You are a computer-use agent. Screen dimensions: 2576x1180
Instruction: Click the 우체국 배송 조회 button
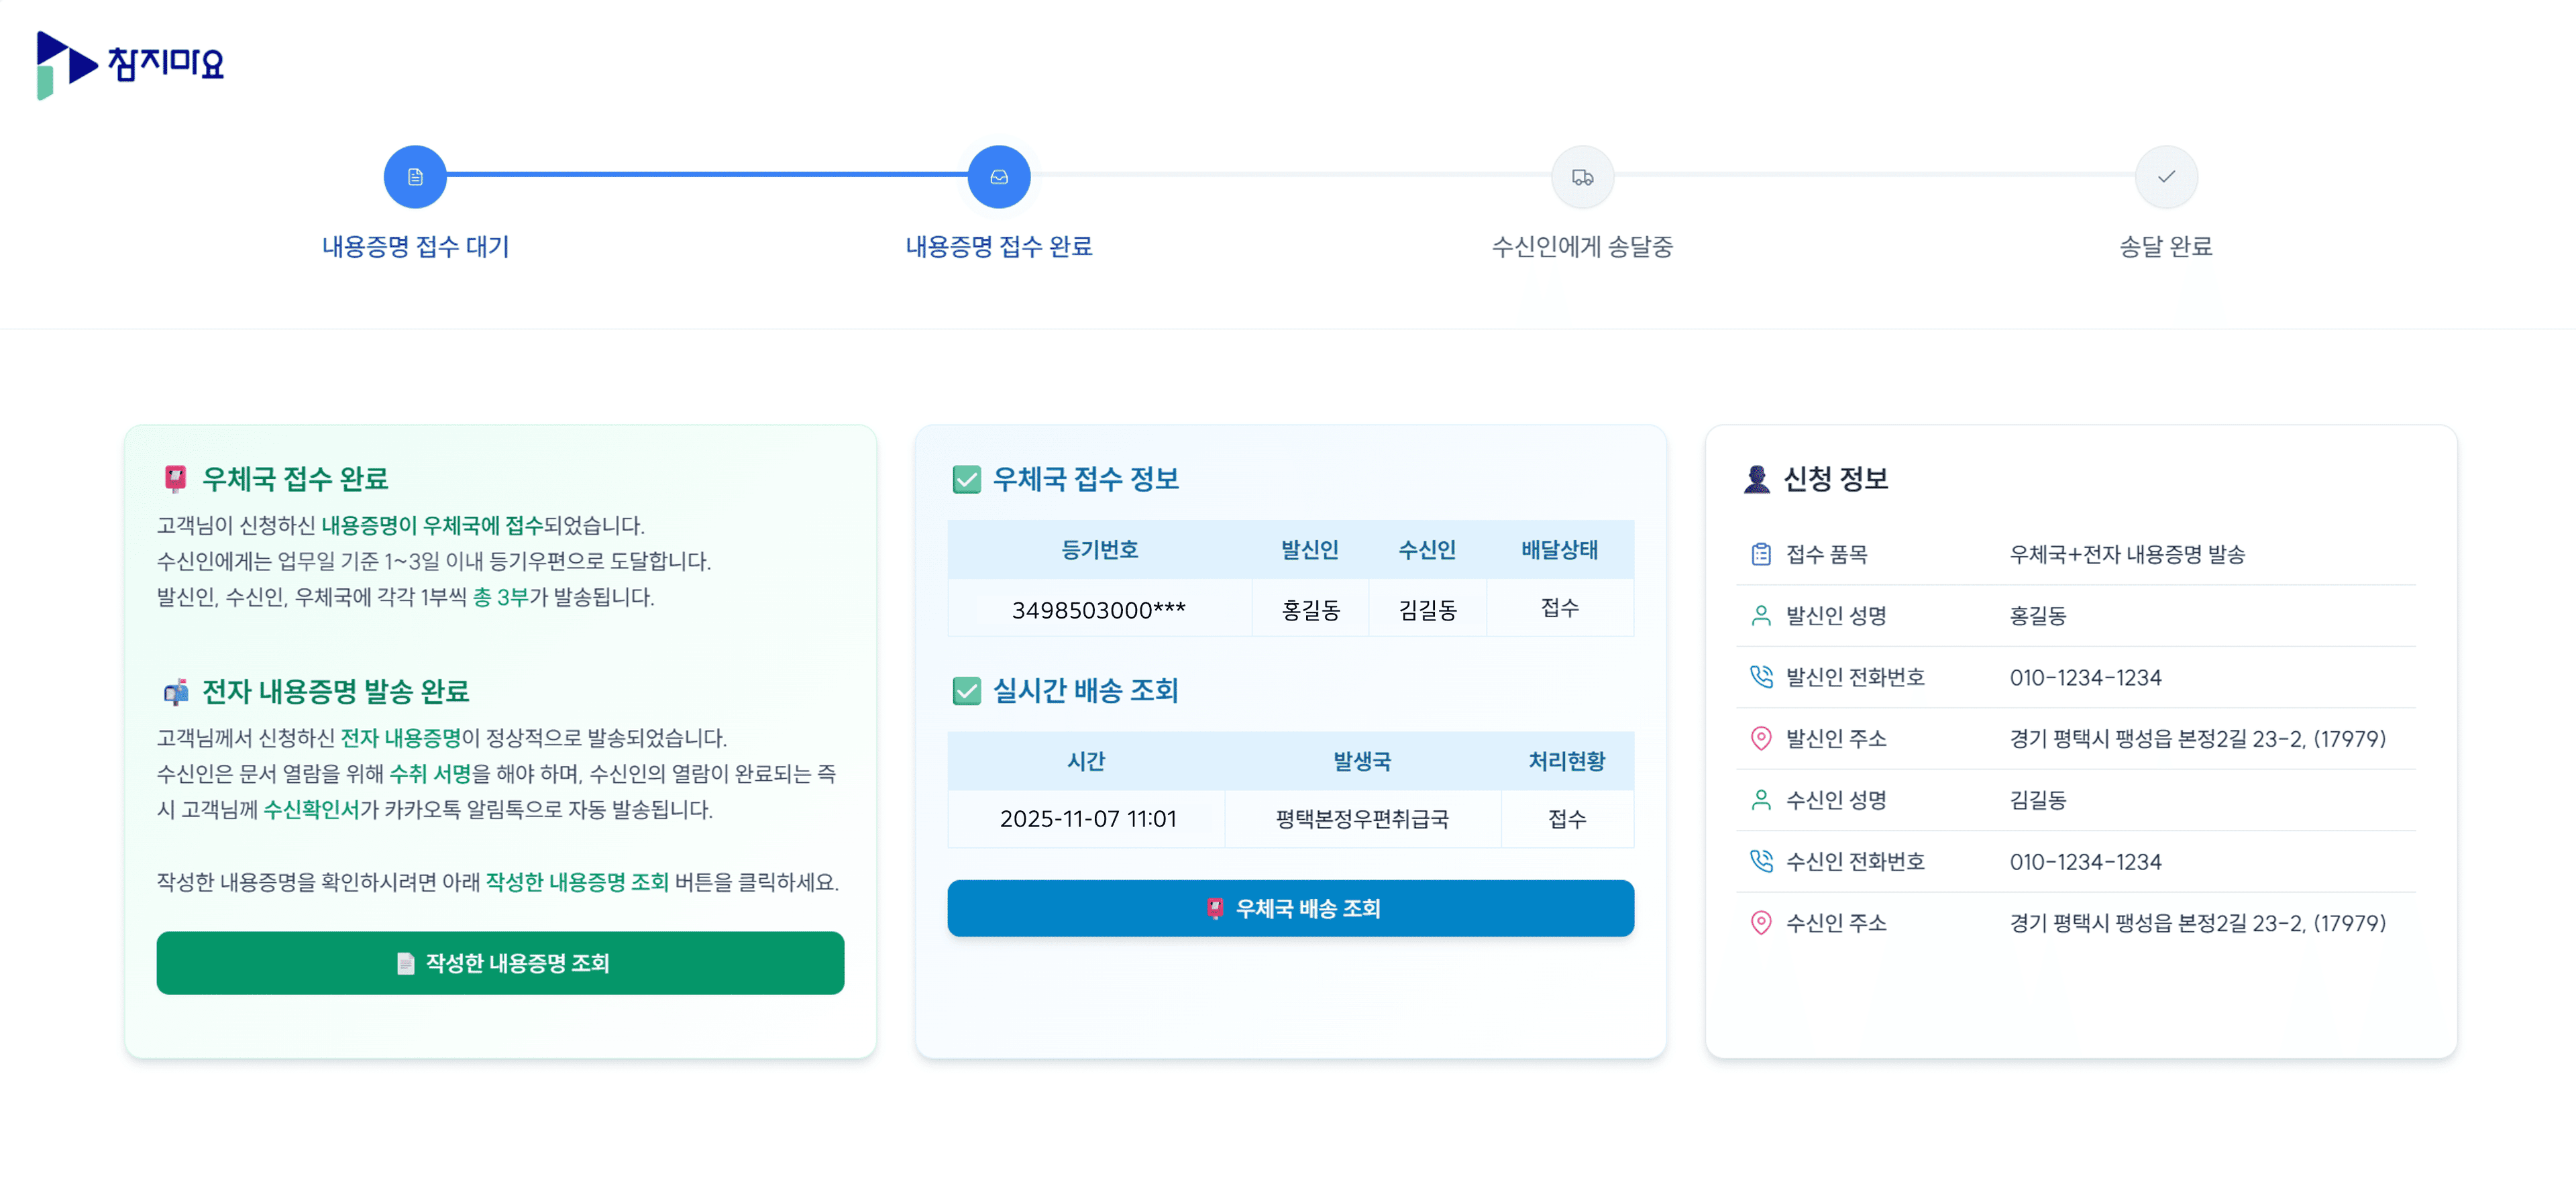[1291, 908]
